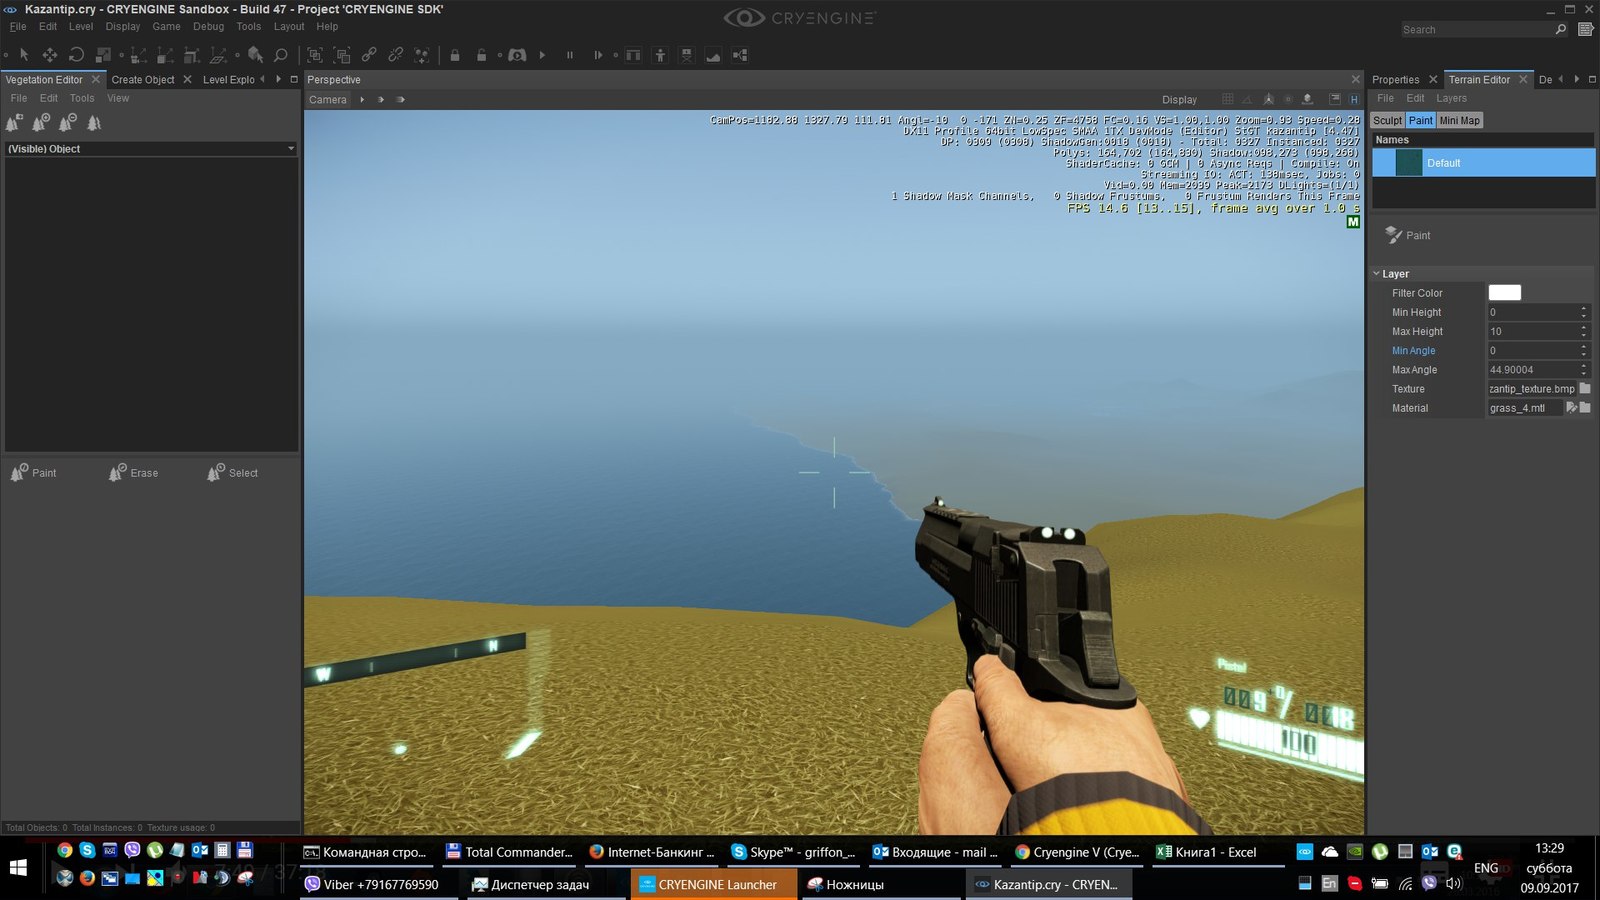Open the Level Explorer tab

229,80
